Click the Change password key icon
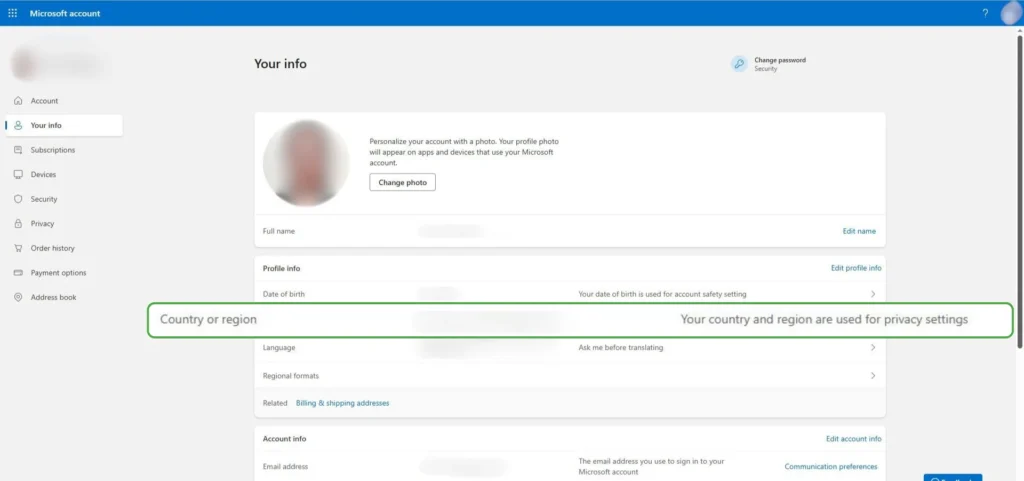The height and width of the screenshot is (481, 1024). point(739,64)
